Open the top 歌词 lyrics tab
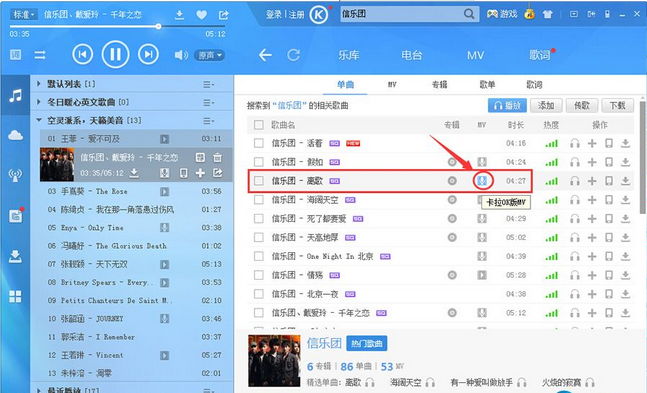Viewport: 647px width, 393px height. [x=540, y=55]
